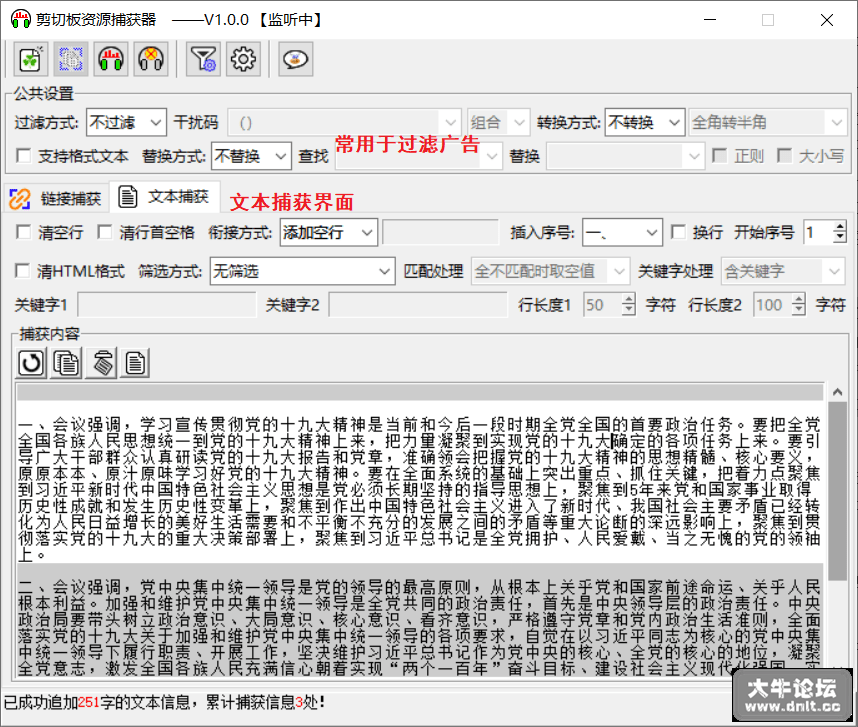
Task: Click the circular refresh arrow button in 捕获内容
Action: (x=31, y=363)
